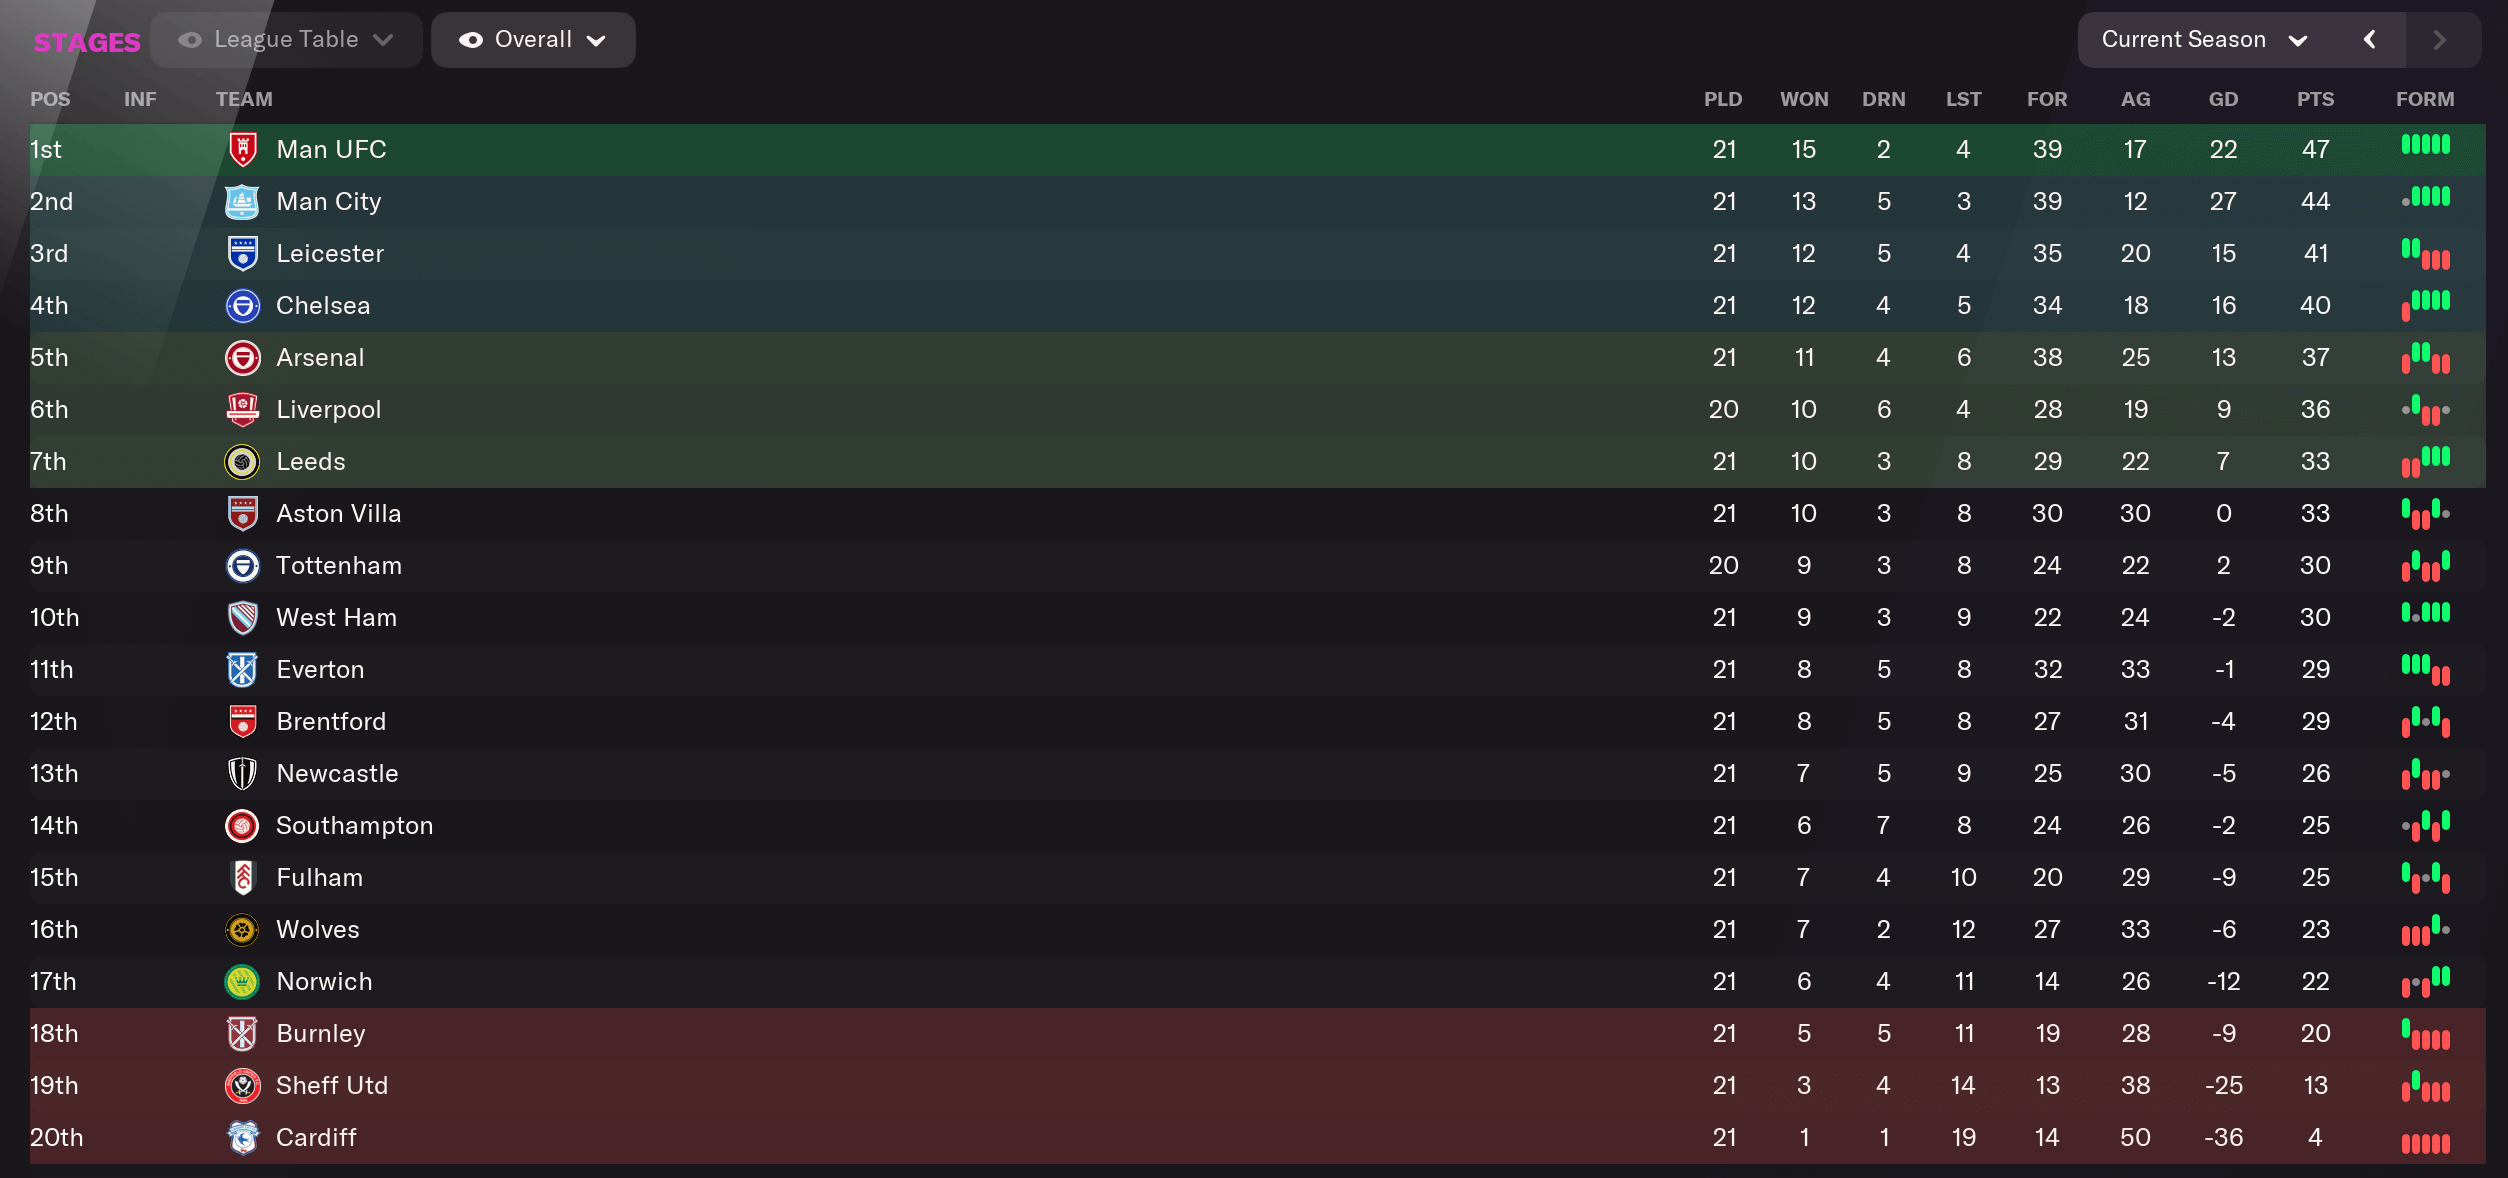Click the Cardiff club crest
Image resolution: width=2508 pixels, height=1178 pixels.
point(242,1137)
